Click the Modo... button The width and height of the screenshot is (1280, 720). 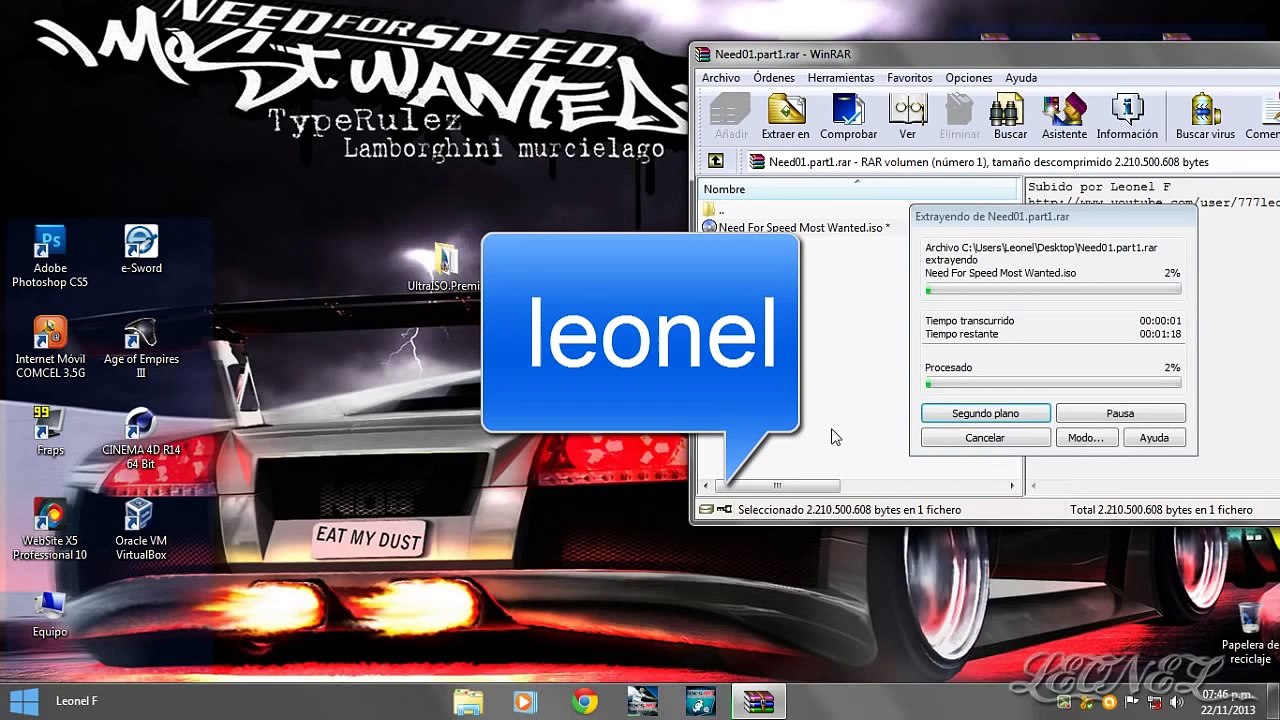(1086, 438)
